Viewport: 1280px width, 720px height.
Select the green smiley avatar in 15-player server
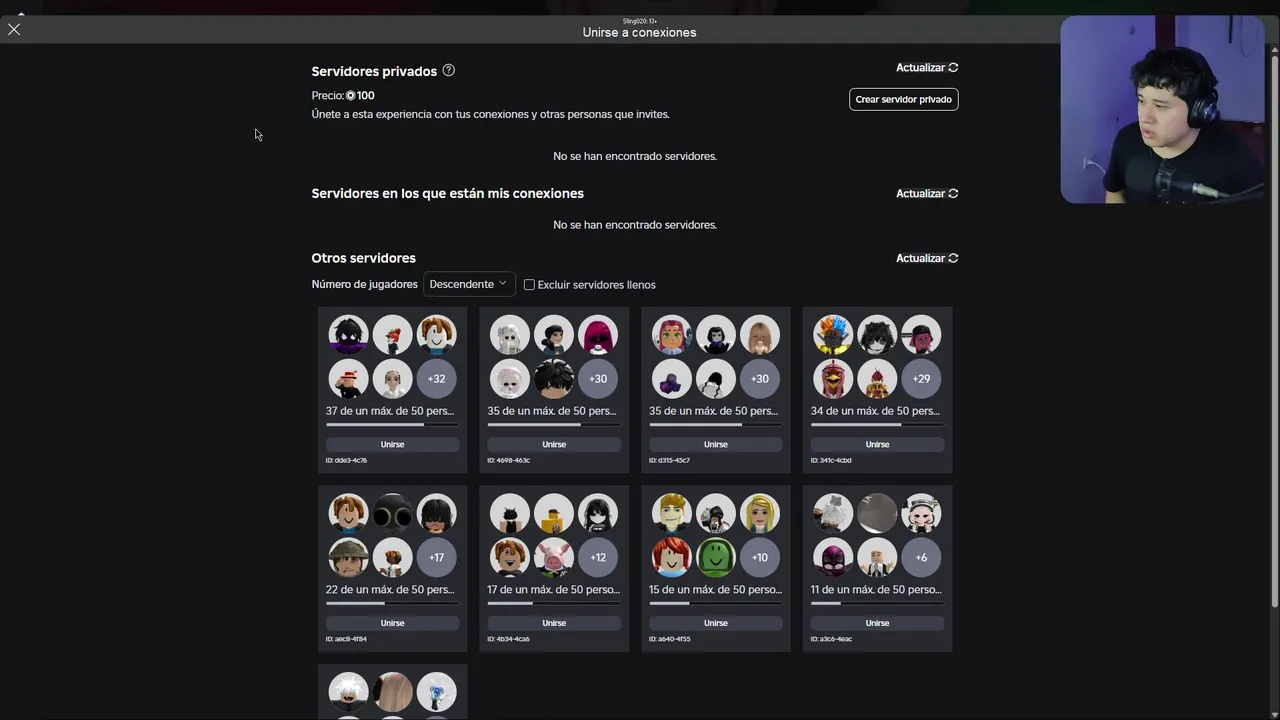pos(716,558)
